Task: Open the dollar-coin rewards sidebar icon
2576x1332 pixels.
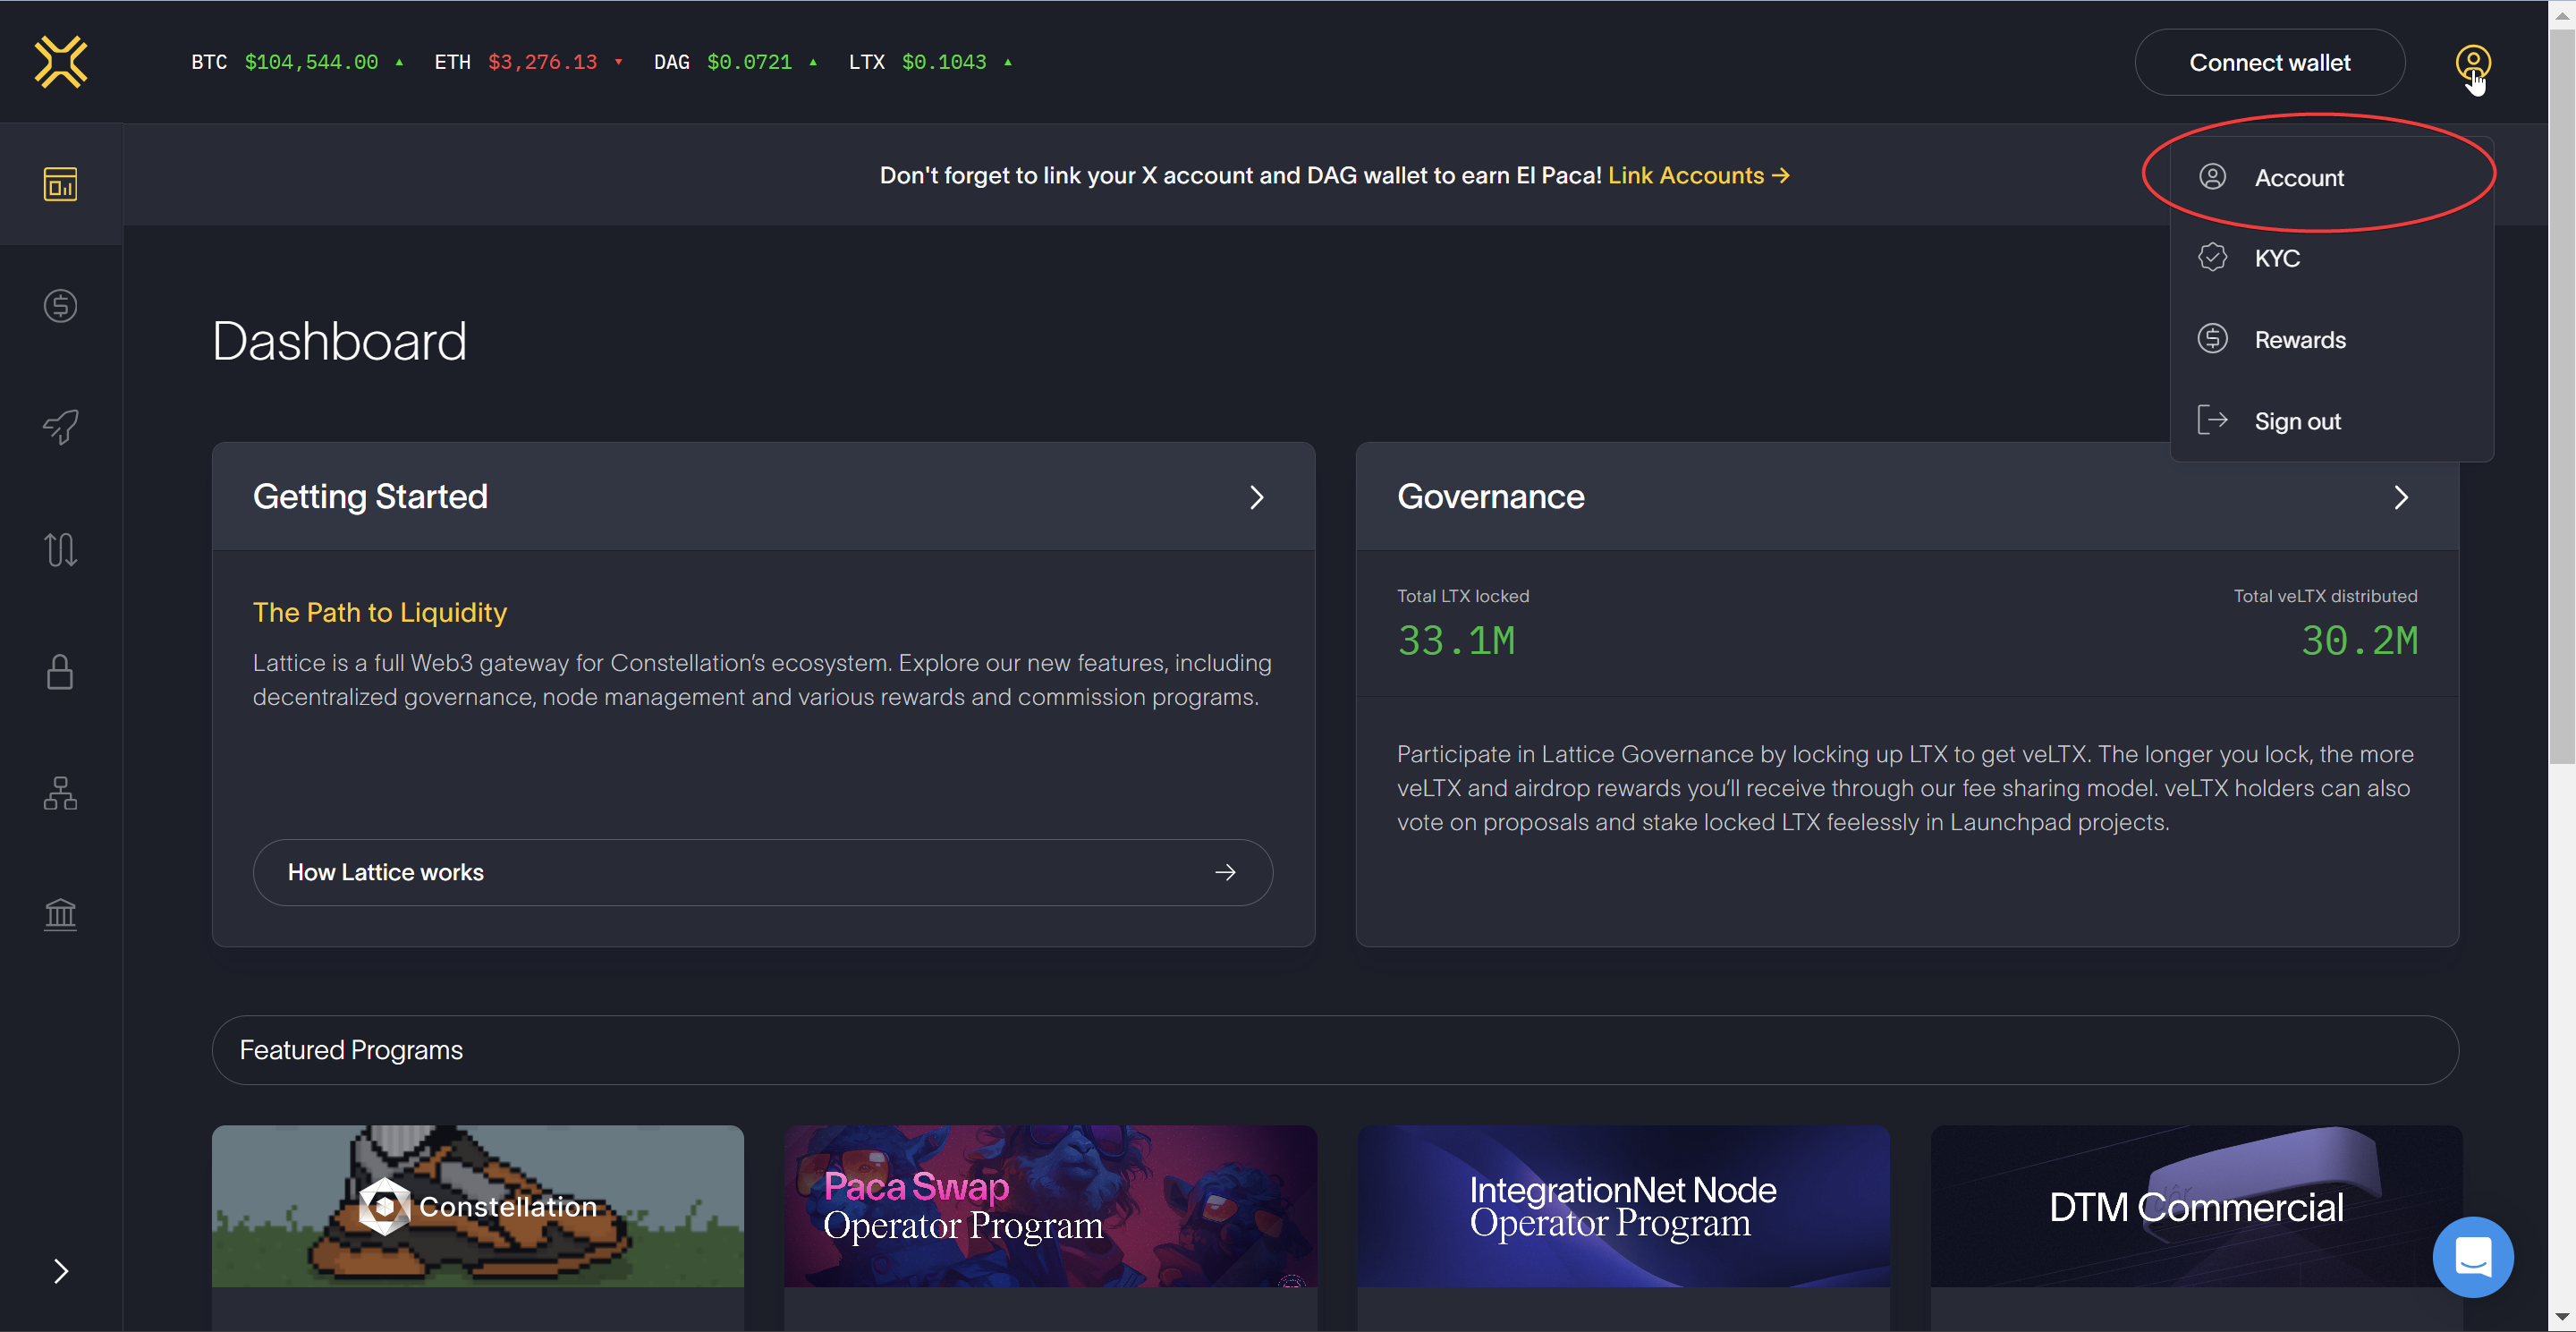Action: pos(60,306)
